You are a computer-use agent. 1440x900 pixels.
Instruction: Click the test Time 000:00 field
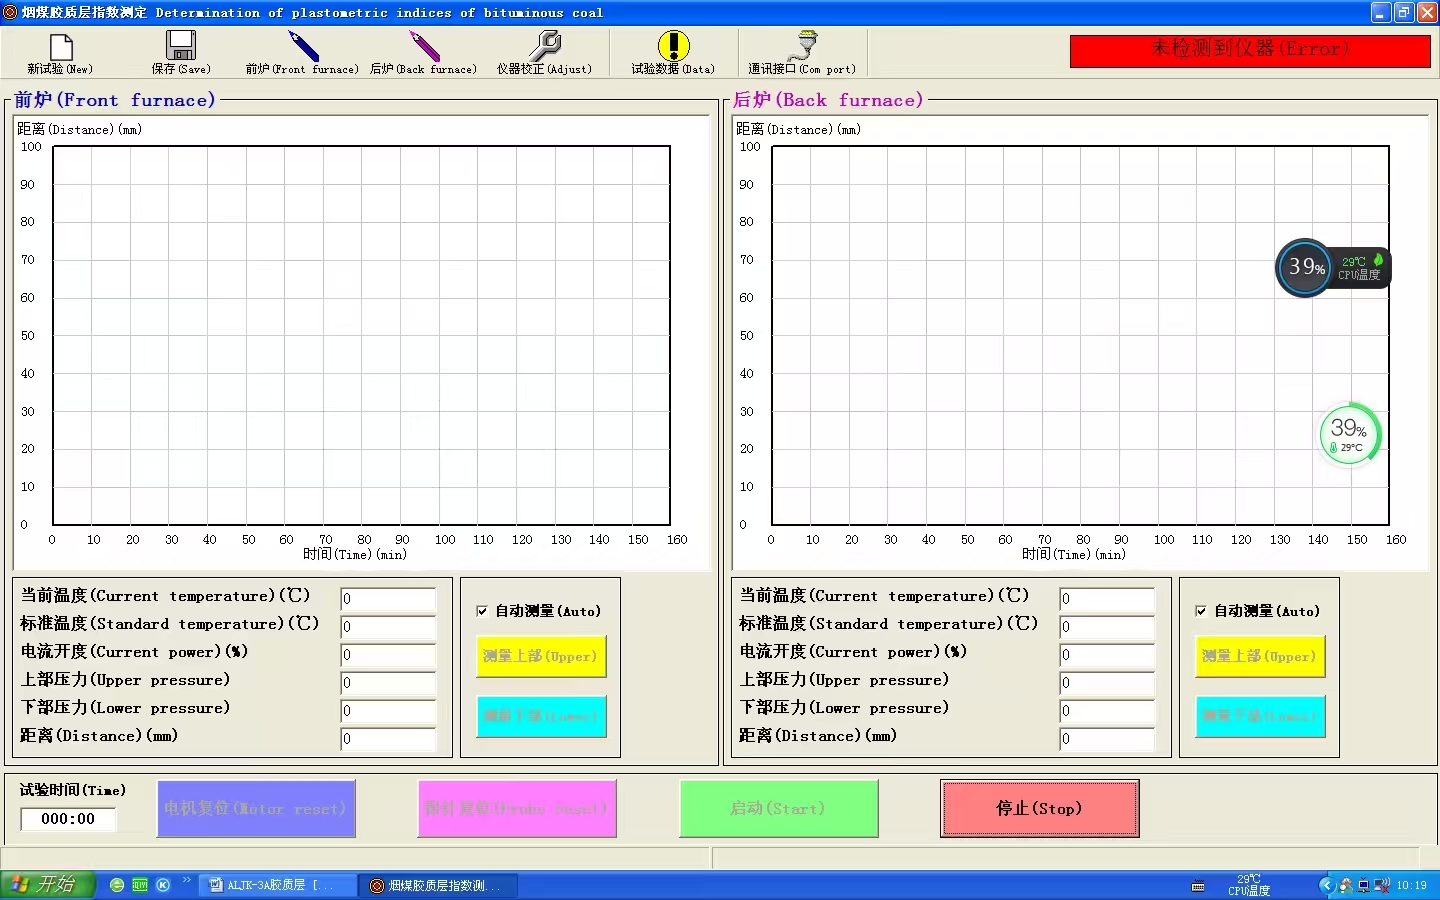pos(68,819)
